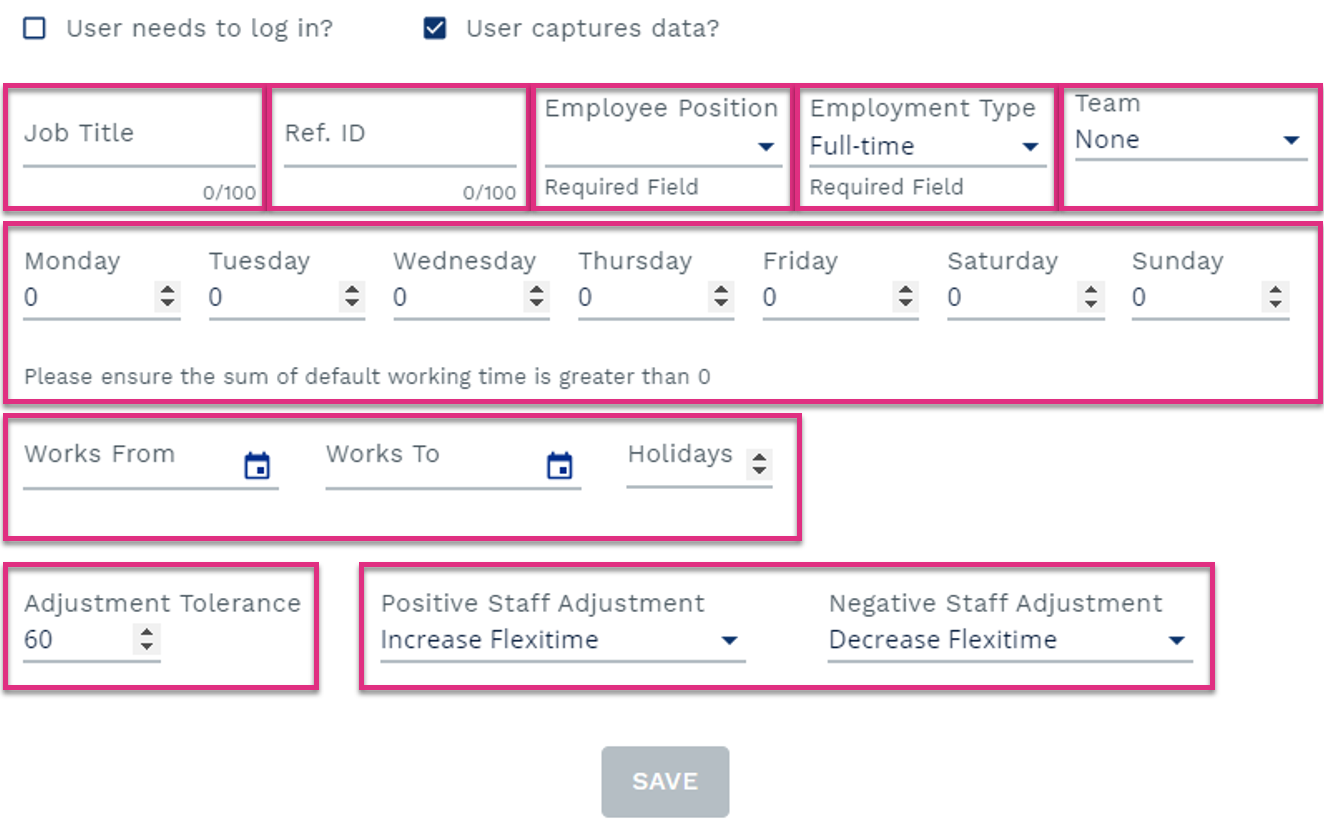
Task: Open the Works To calendar picker
Action: coord(559,466)
